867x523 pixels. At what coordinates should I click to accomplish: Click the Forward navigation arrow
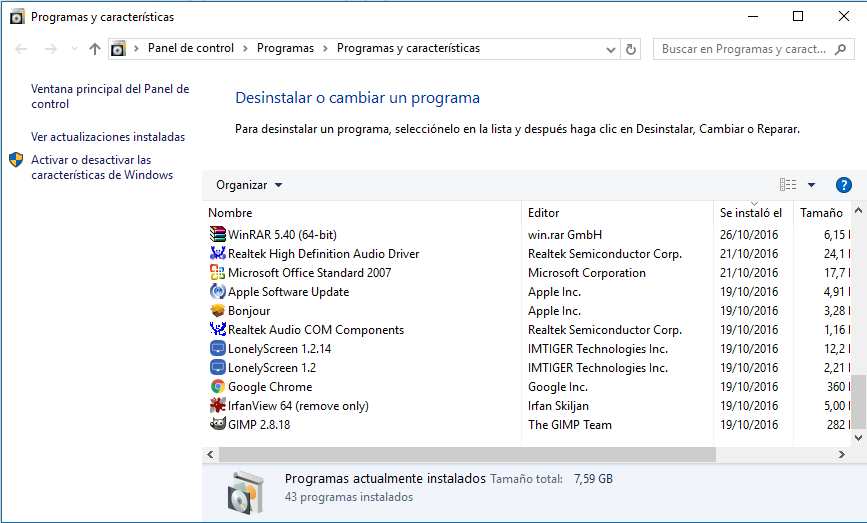[50, 49]
